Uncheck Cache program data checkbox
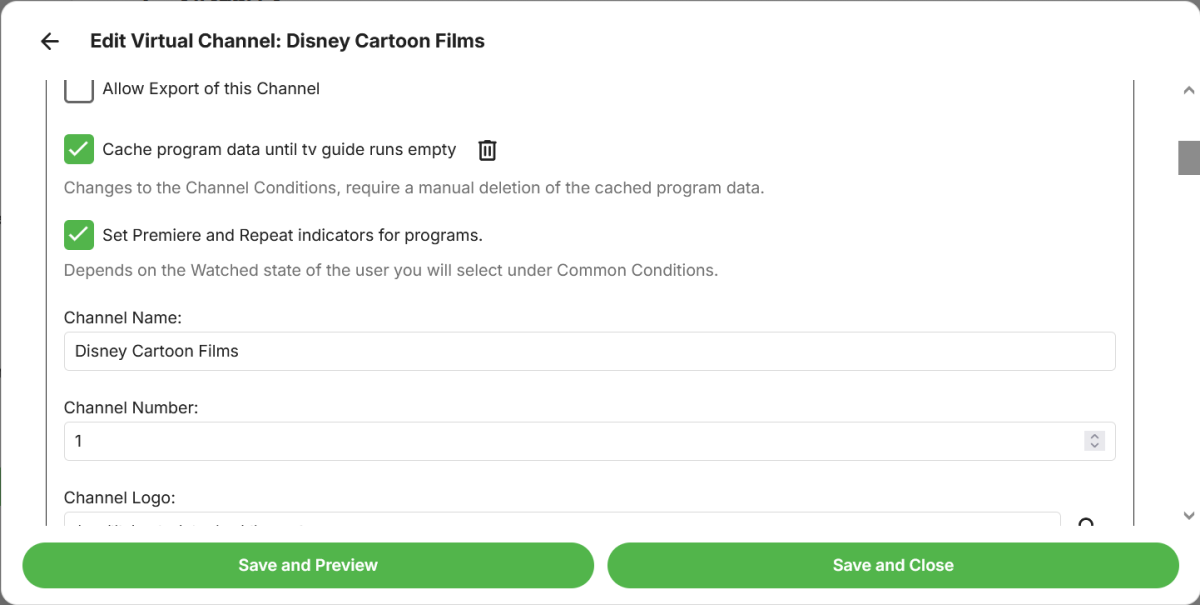 click(79, 150)
